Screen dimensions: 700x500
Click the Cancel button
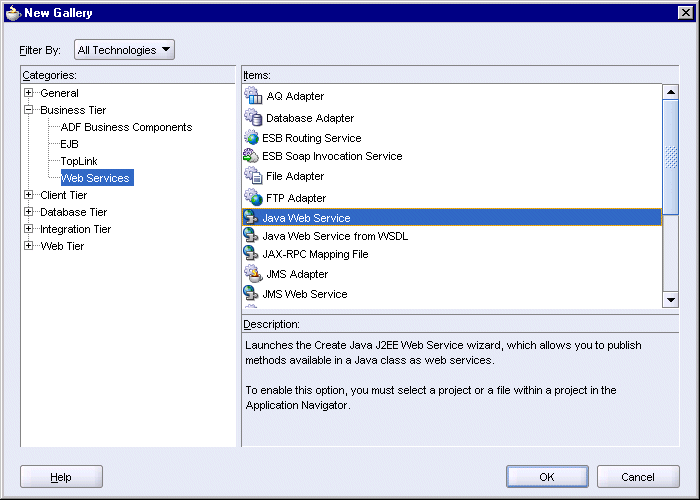pyautogui.click(x=638, y=477)
